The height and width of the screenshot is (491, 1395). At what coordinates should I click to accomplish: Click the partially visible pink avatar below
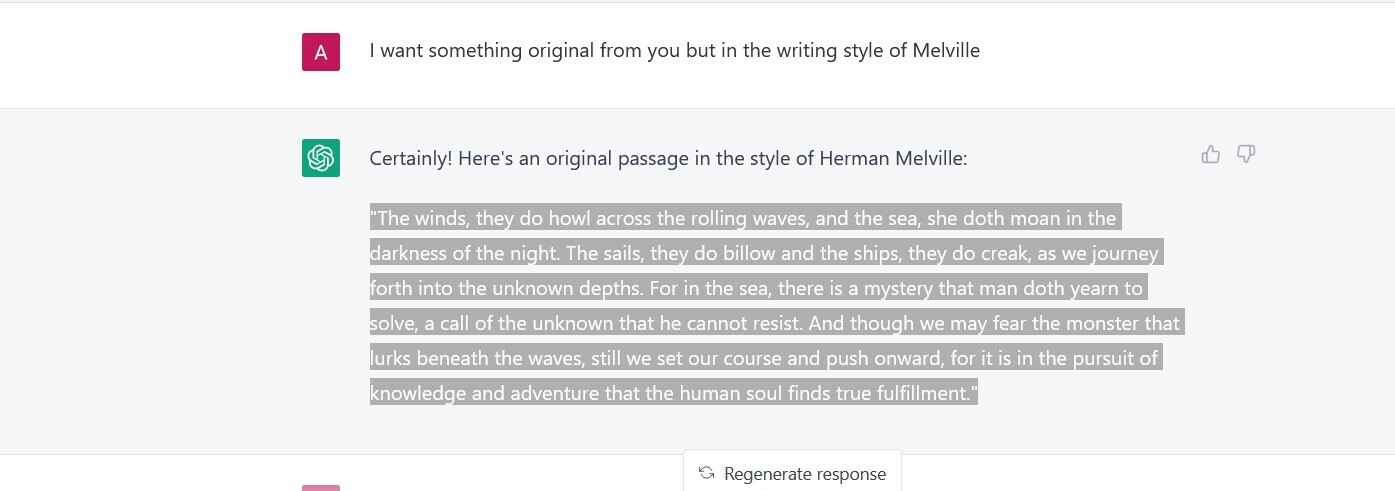321,487
